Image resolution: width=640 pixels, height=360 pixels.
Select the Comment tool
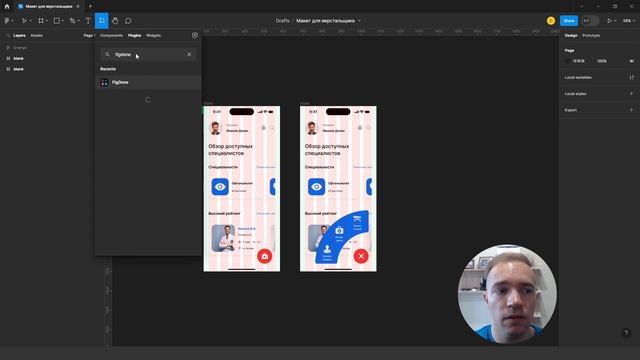click(x=128, y=20)
